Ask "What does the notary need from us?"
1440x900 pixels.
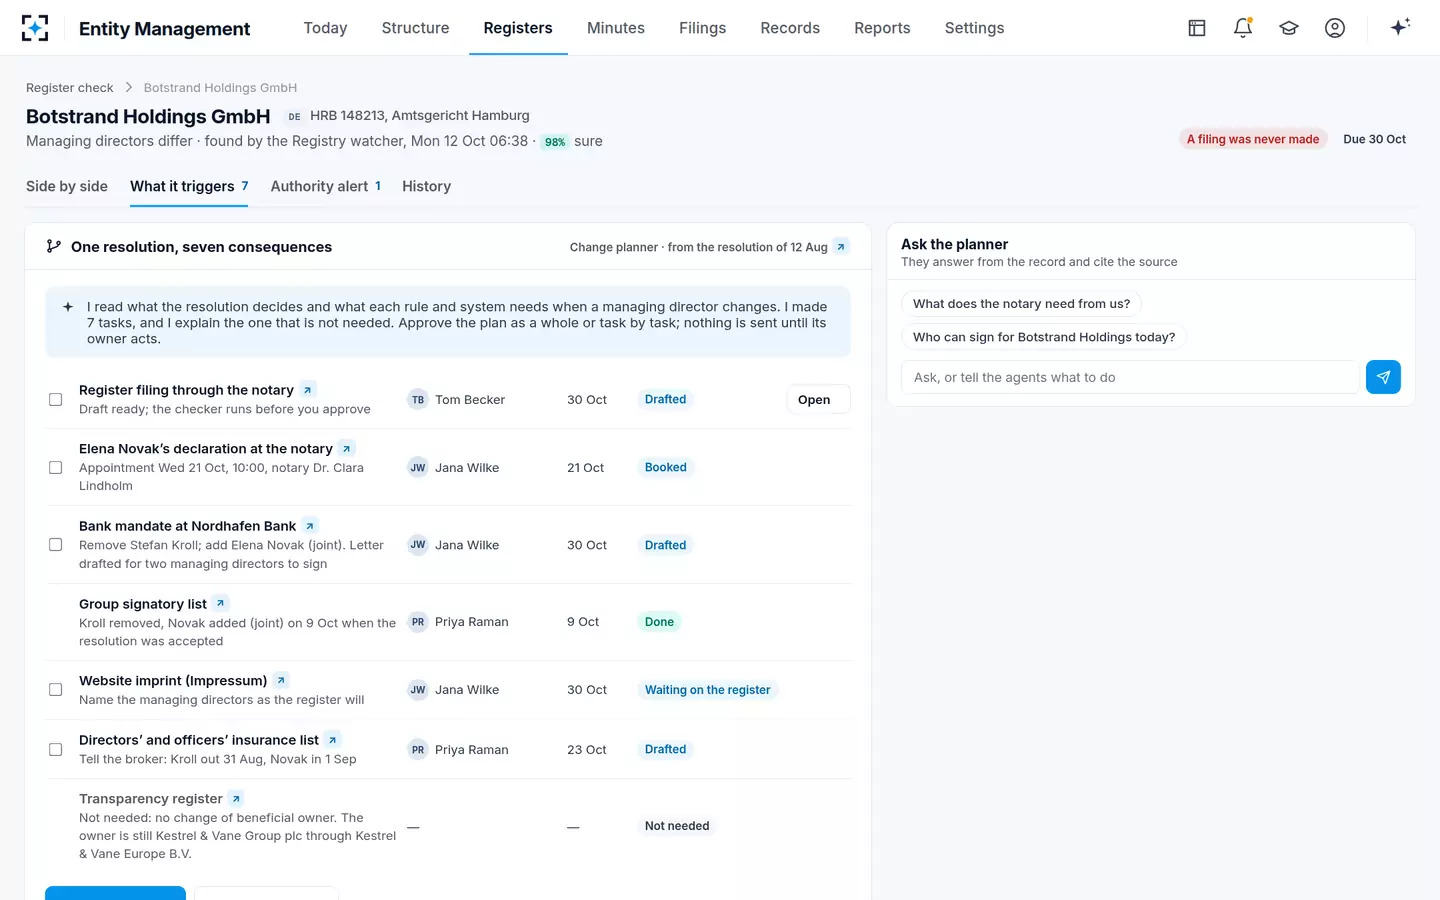1021,304
